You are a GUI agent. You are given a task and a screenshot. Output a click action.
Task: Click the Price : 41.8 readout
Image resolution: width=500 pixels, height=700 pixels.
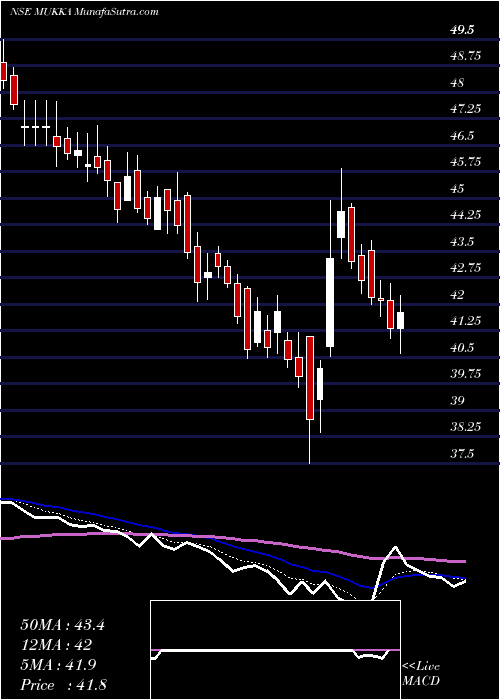click(63, 685)
